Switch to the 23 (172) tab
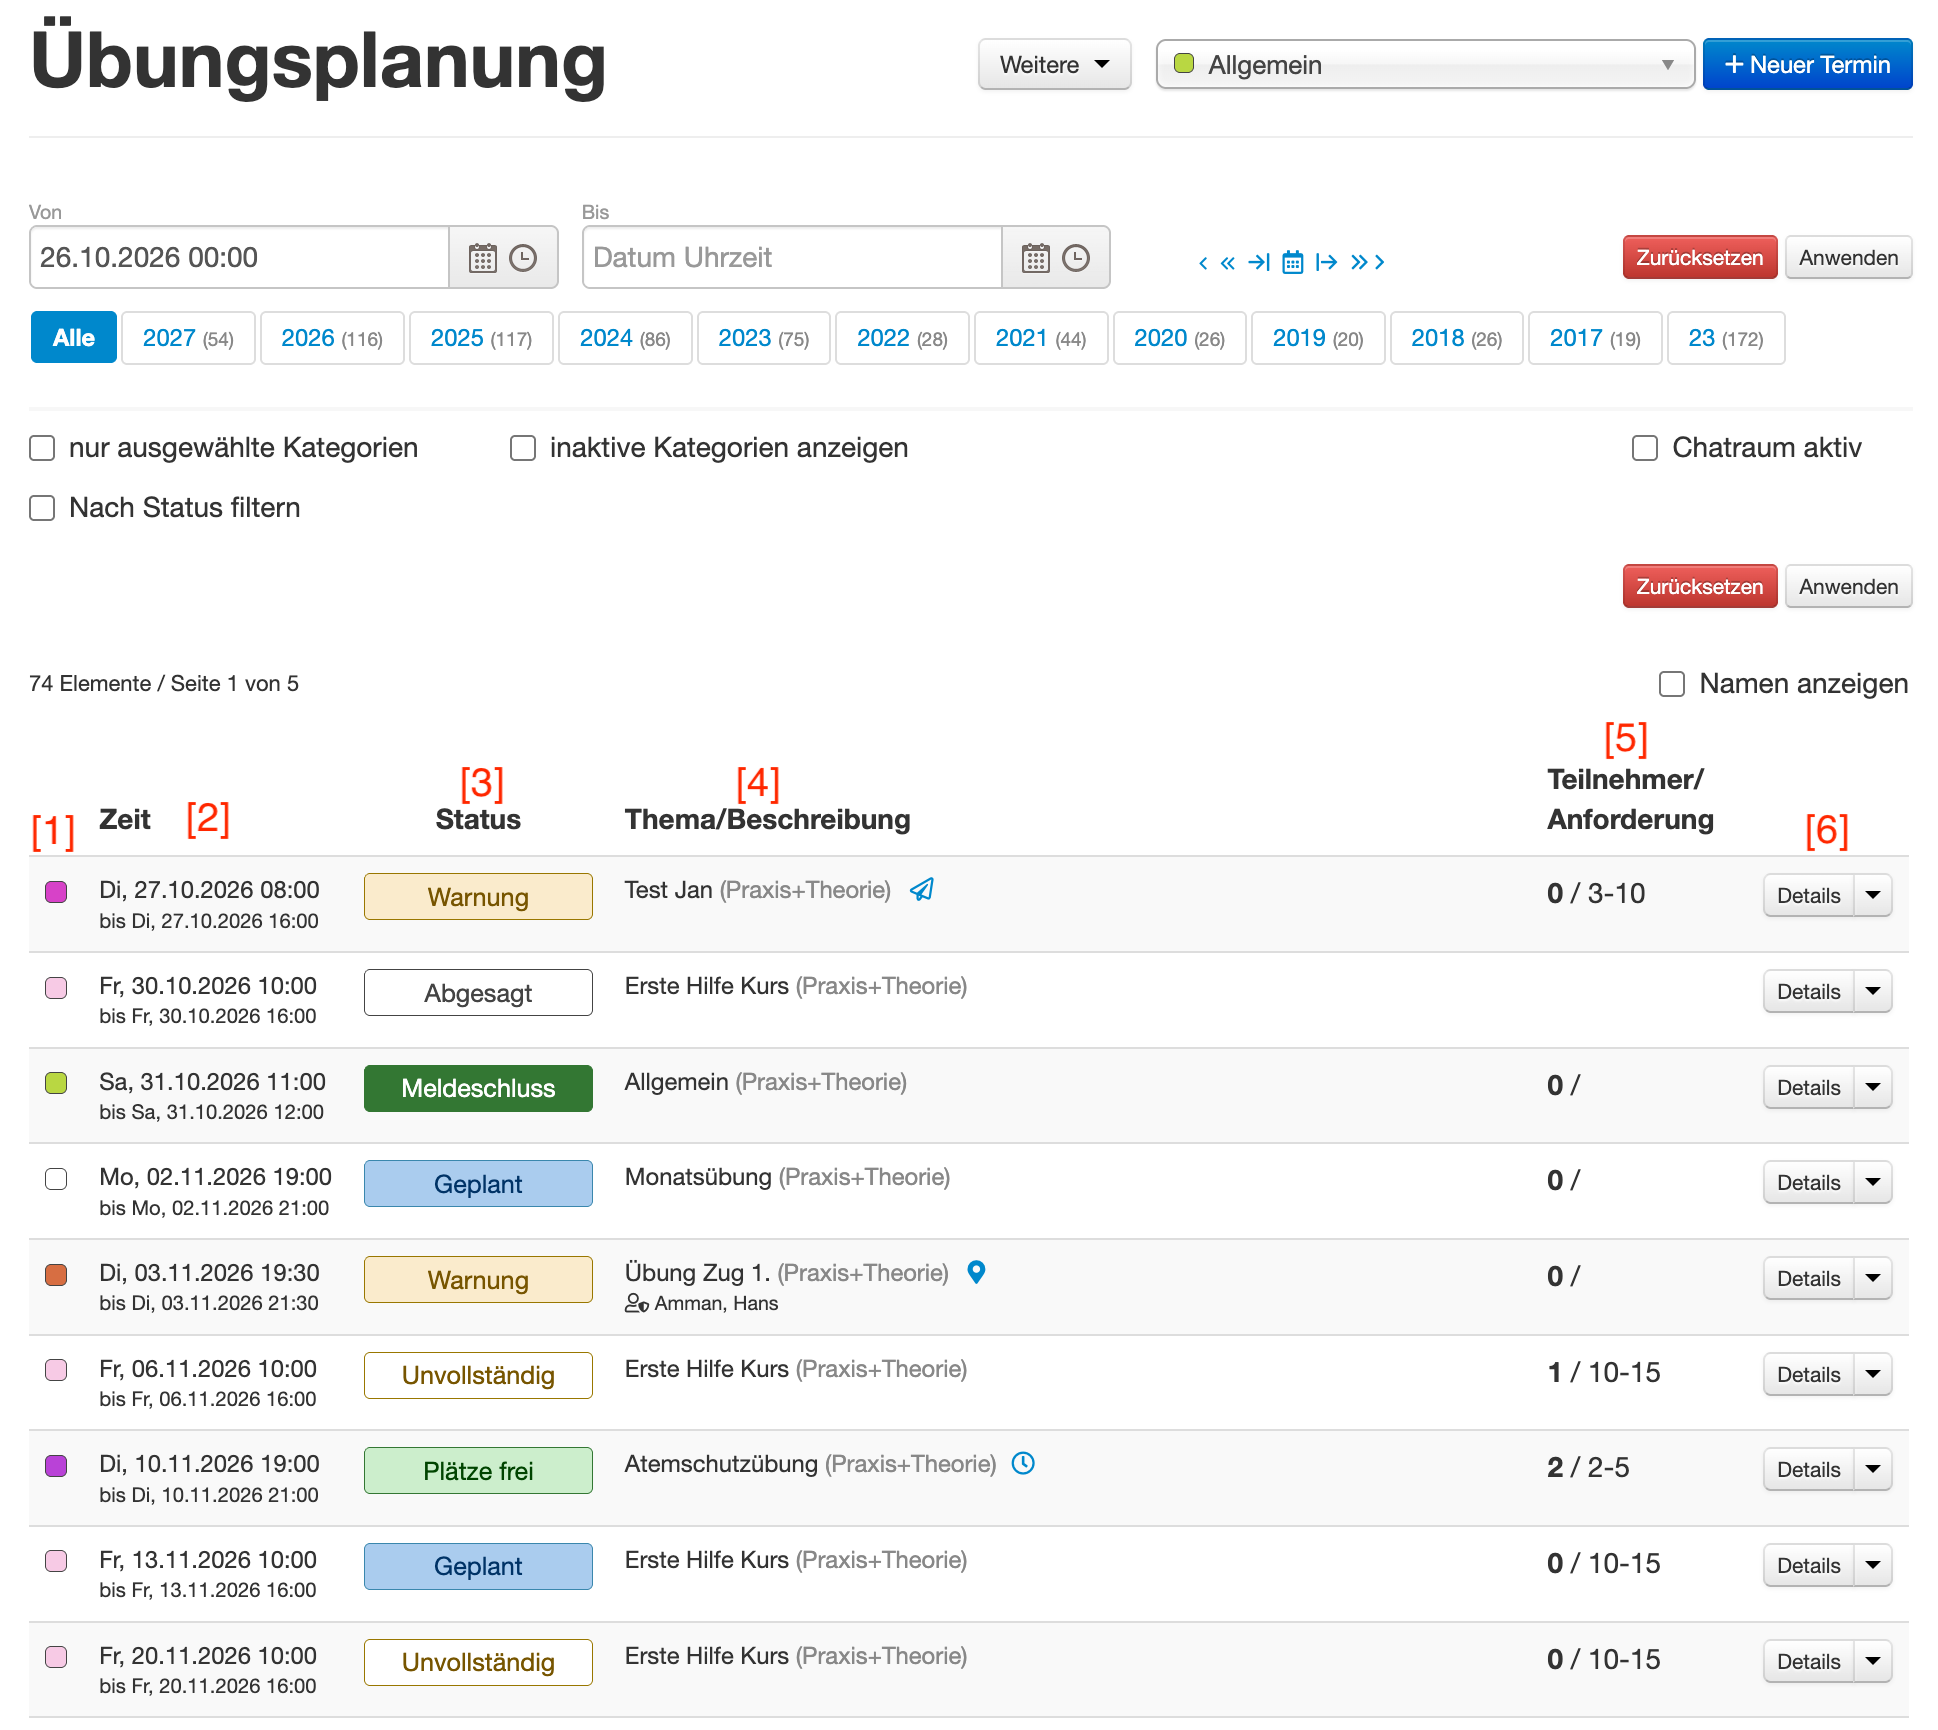This screenshot has width=1938, height=1730. click(1726, 338)
